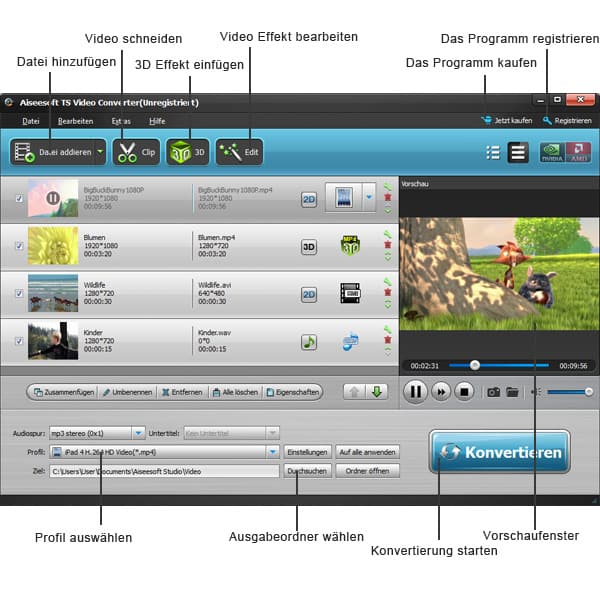
Task: Click the Ziel output path field
Action: point(164,471)
